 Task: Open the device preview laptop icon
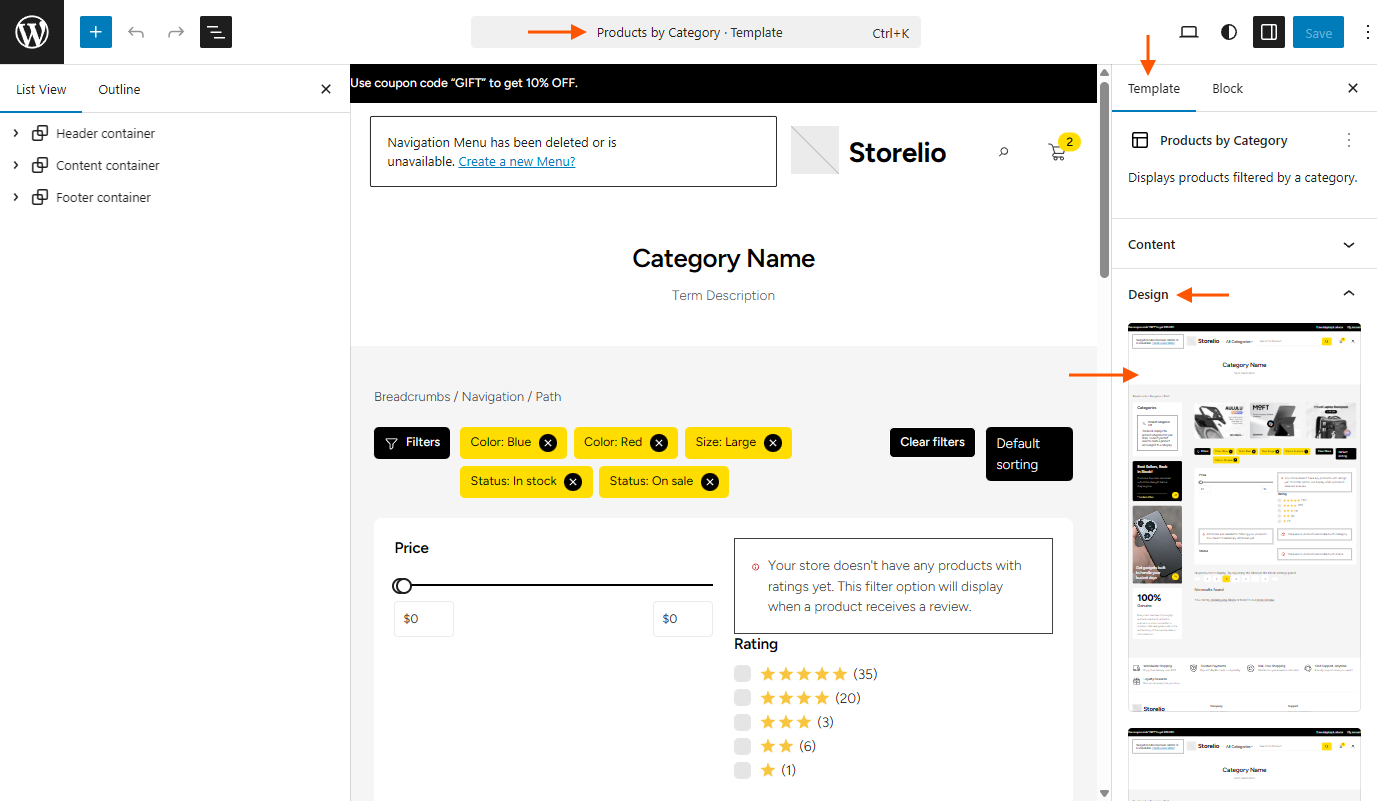1189,32
